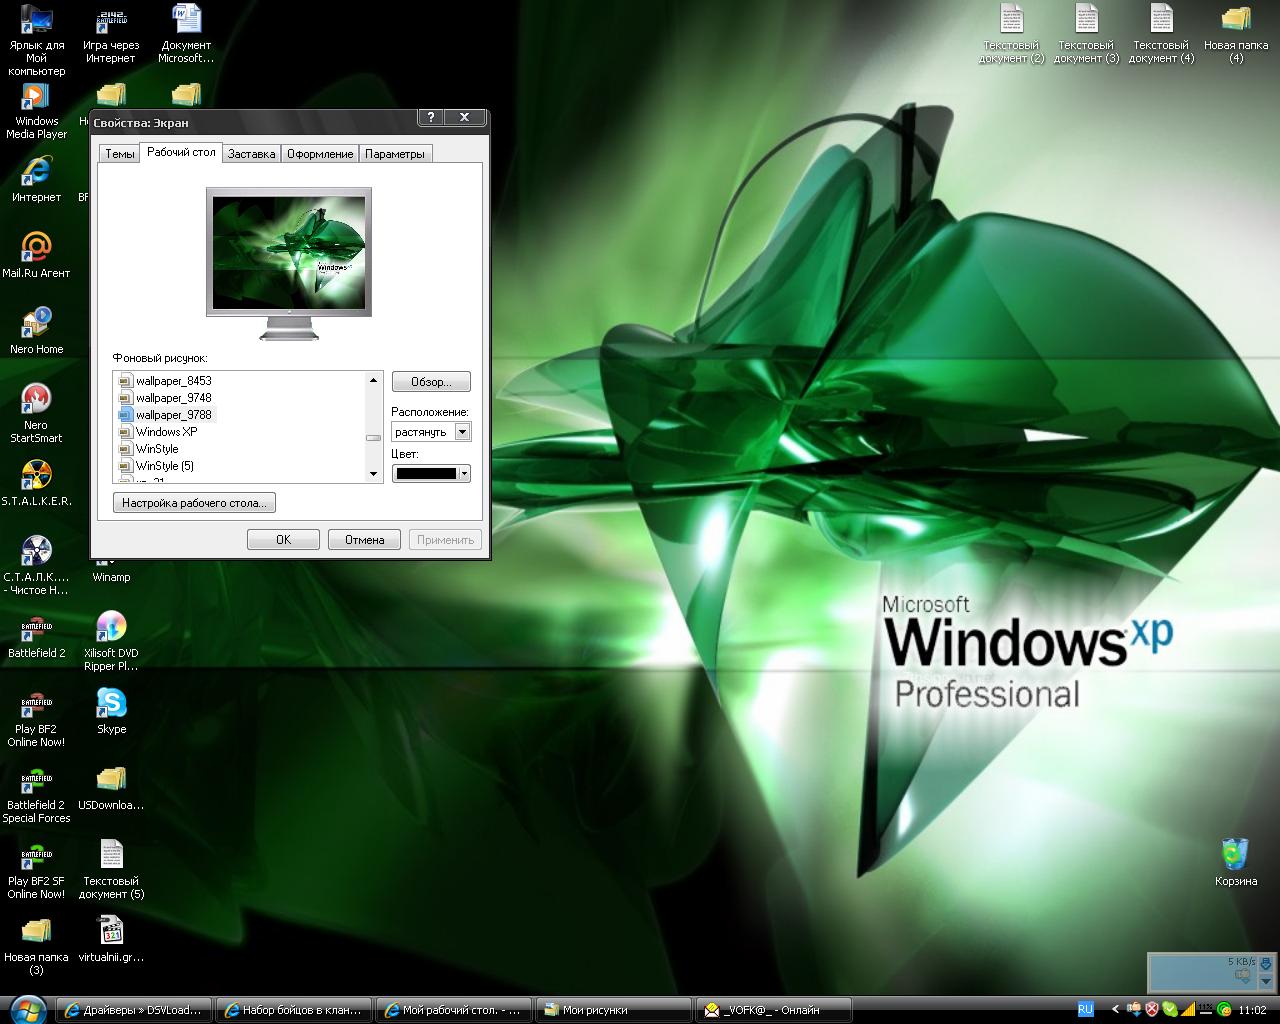Open the S.T.A.L.K.E.R. game shortcut
The width and height of the screenshot is (1280, 1024).
tap(36, 476)
